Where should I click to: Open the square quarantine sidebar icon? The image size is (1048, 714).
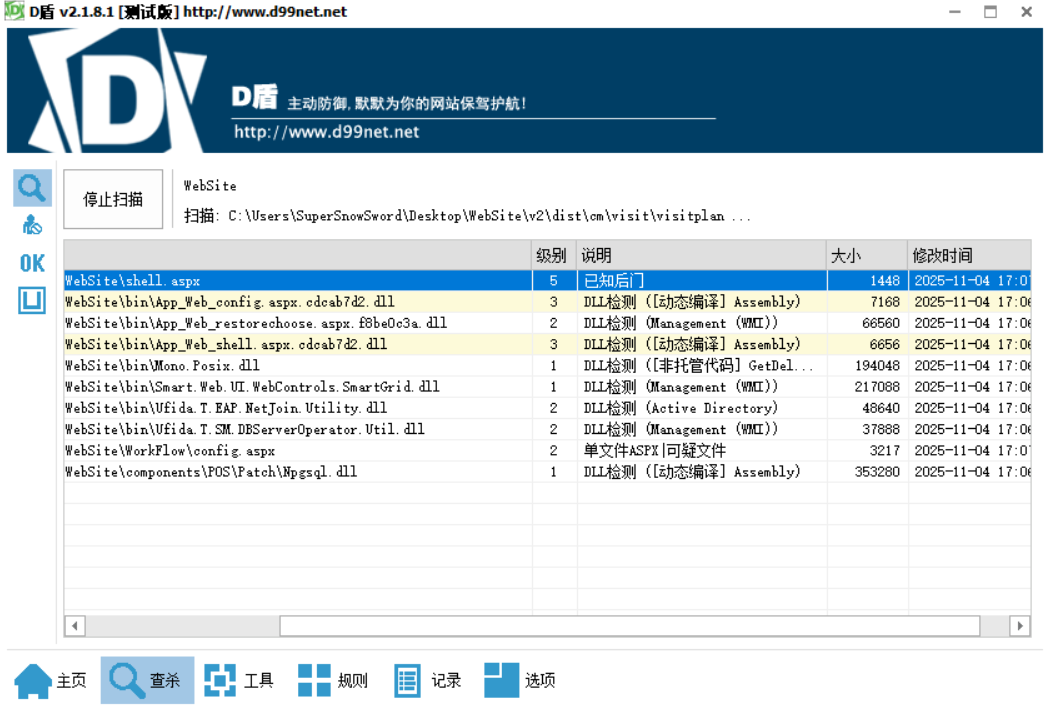[x=32, y=301]
